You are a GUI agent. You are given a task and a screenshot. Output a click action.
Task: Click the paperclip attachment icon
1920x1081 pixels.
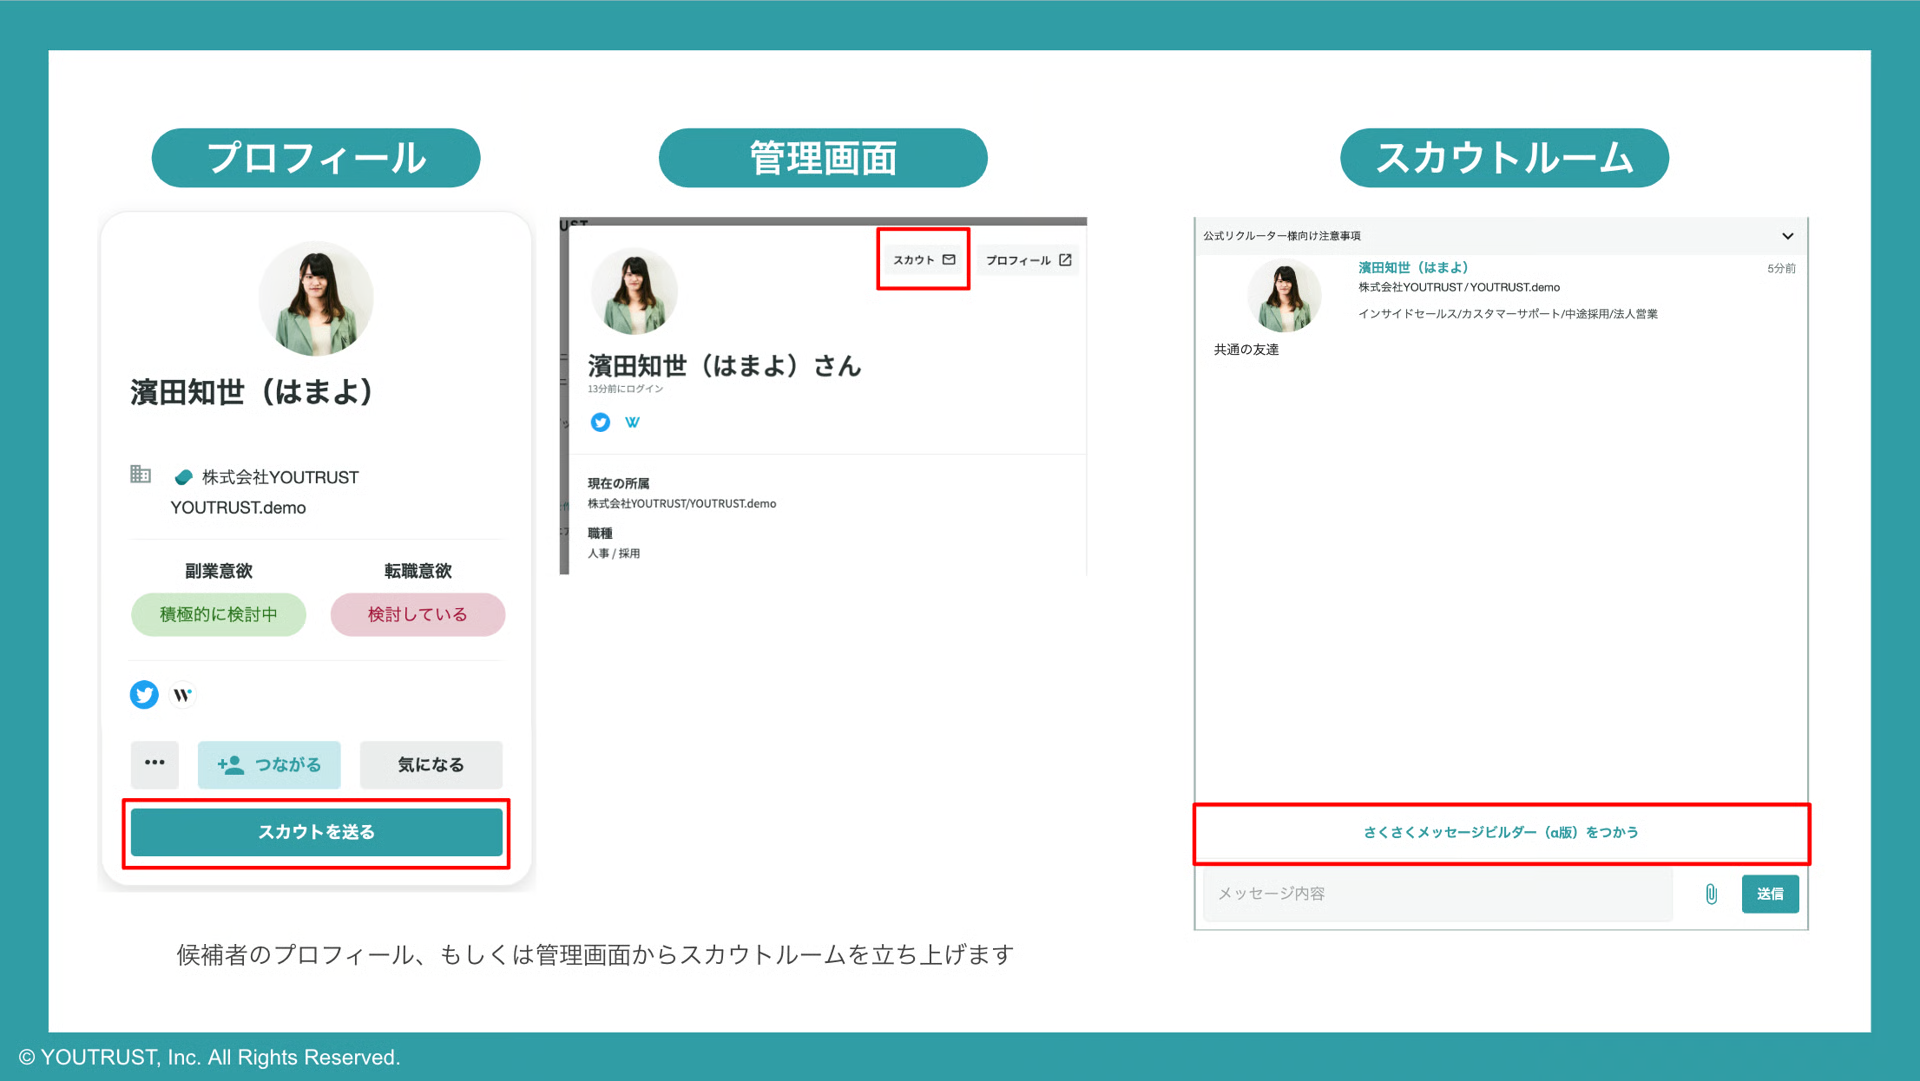(x=1711, y=894)
